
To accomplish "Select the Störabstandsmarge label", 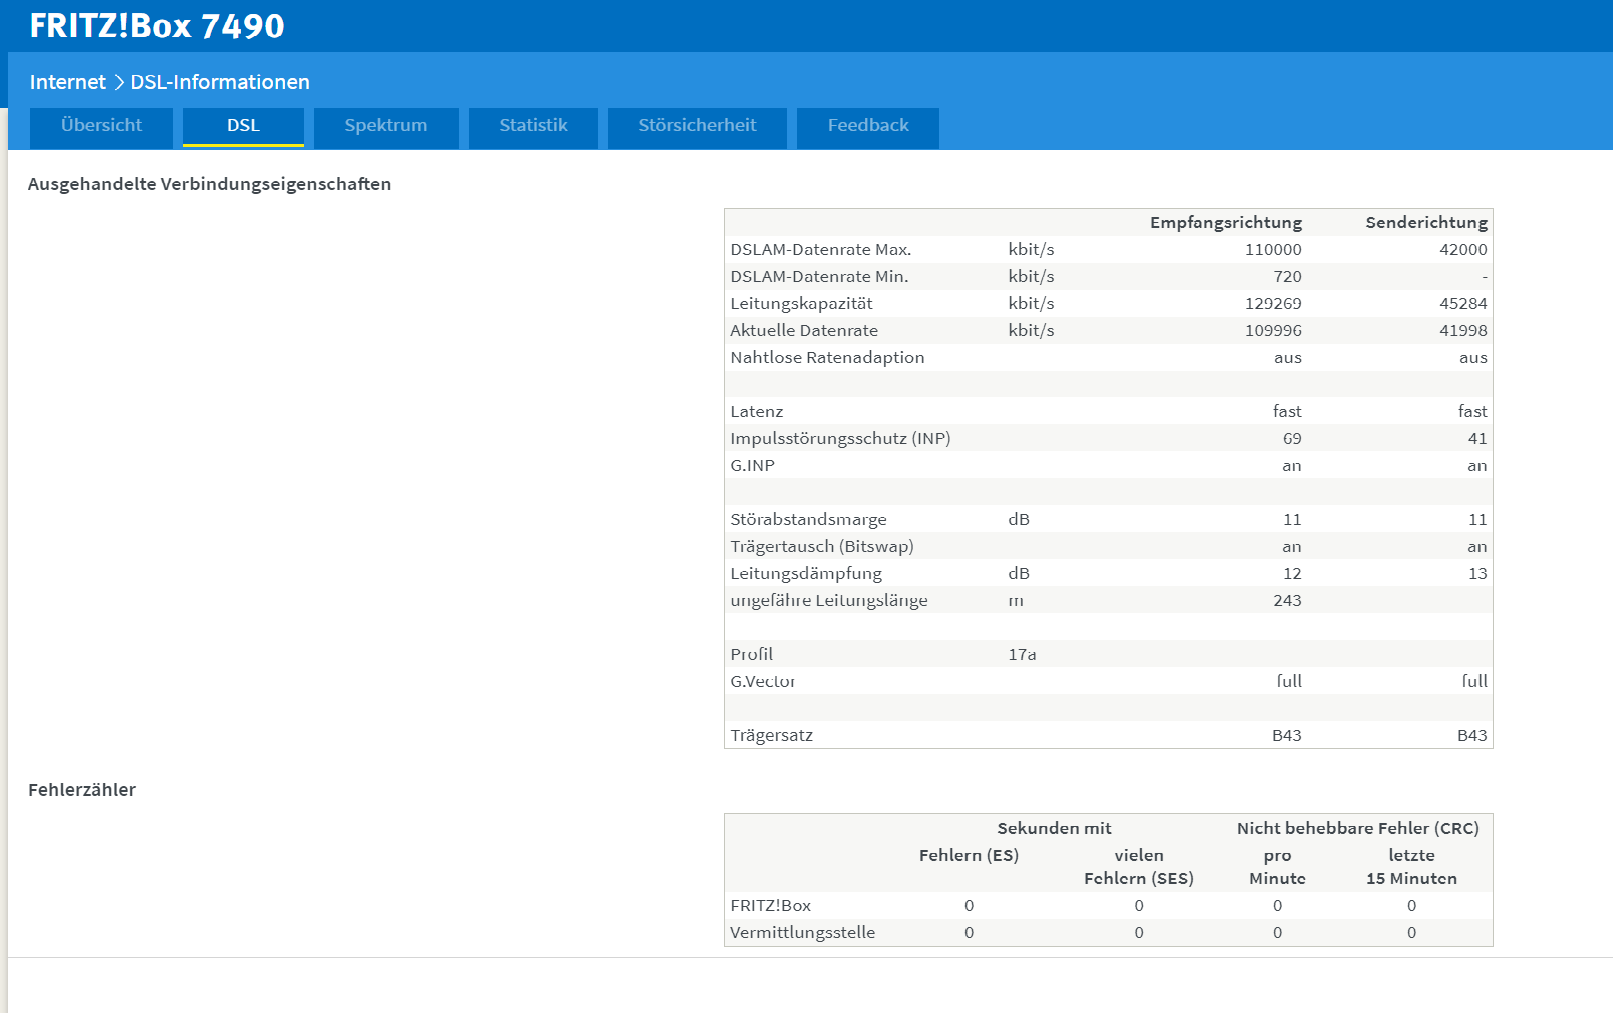I will (x=808, y=520).
